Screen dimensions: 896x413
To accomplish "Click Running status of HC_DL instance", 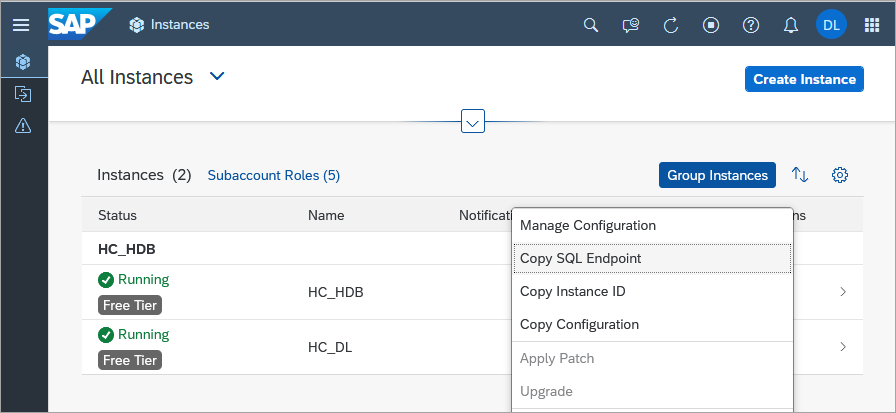I will click(x=134, y=335).
